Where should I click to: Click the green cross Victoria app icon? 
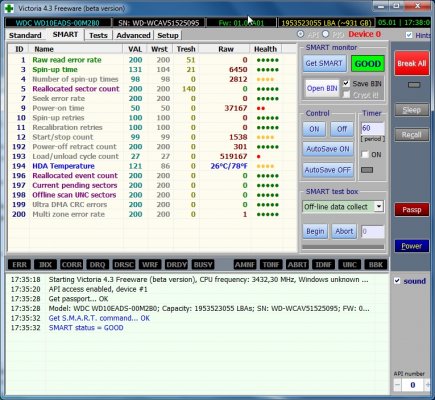[x=9, y=8]
